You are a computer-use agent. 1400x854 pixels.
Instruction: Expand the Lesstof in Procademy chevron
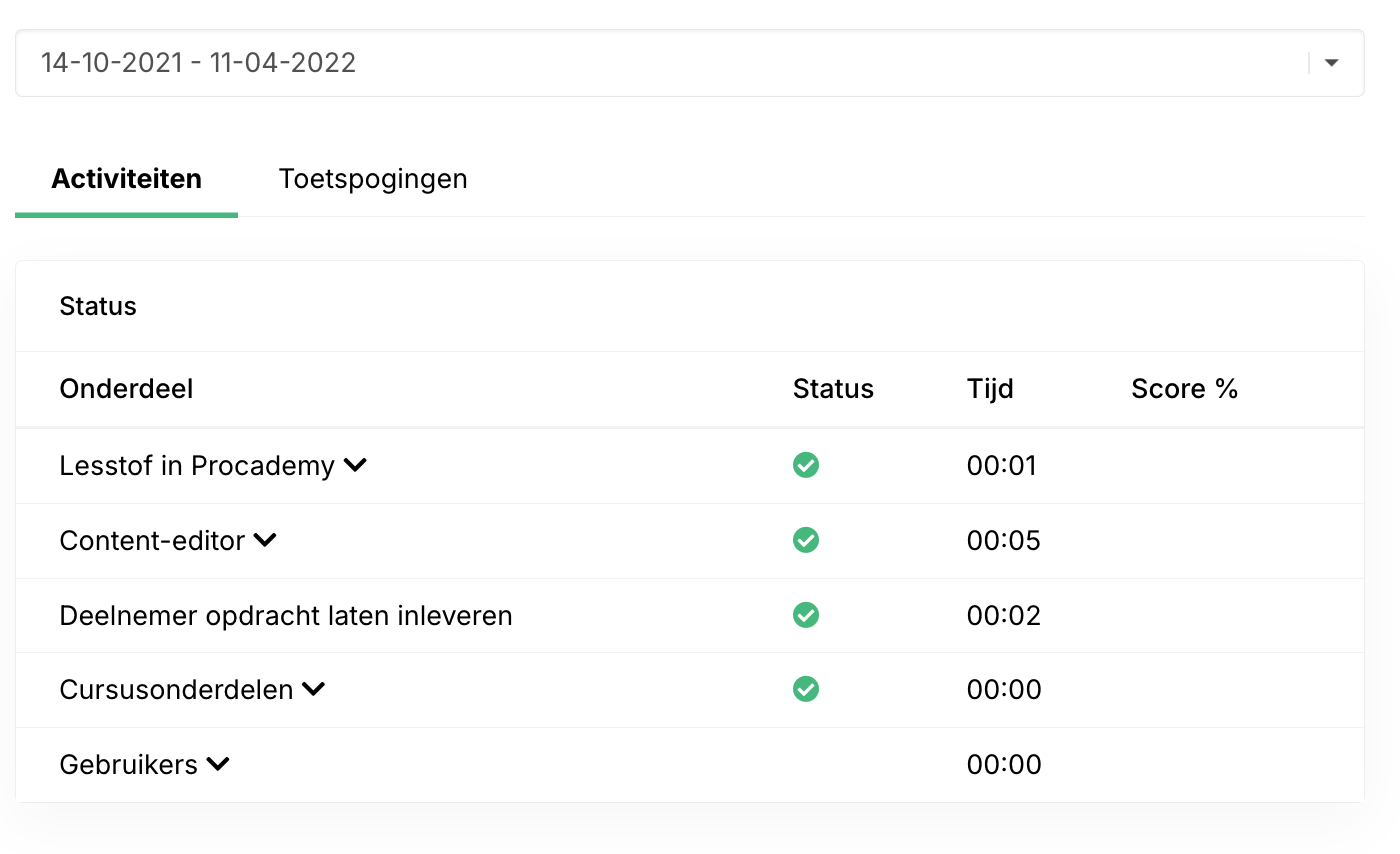355,465
